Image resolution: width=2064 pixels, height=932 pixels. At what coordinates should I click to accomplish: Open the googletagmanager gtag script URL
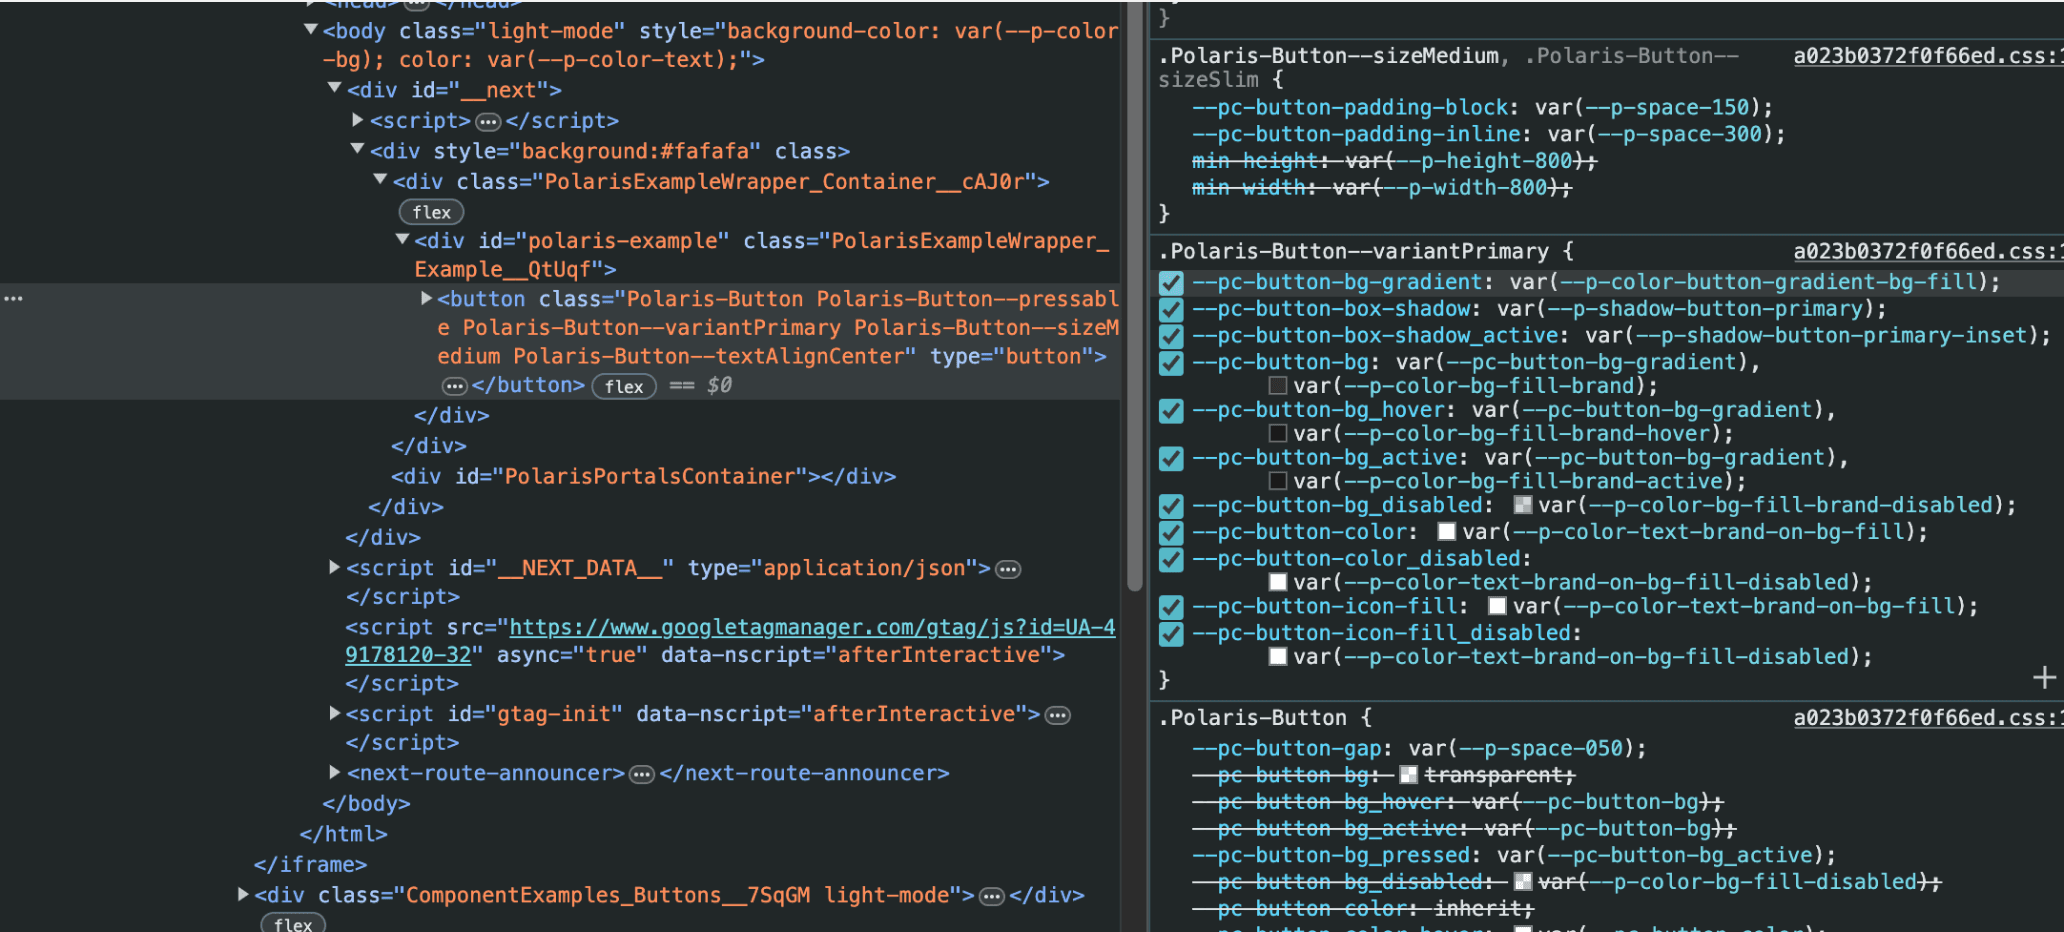[x=730, y=641]
